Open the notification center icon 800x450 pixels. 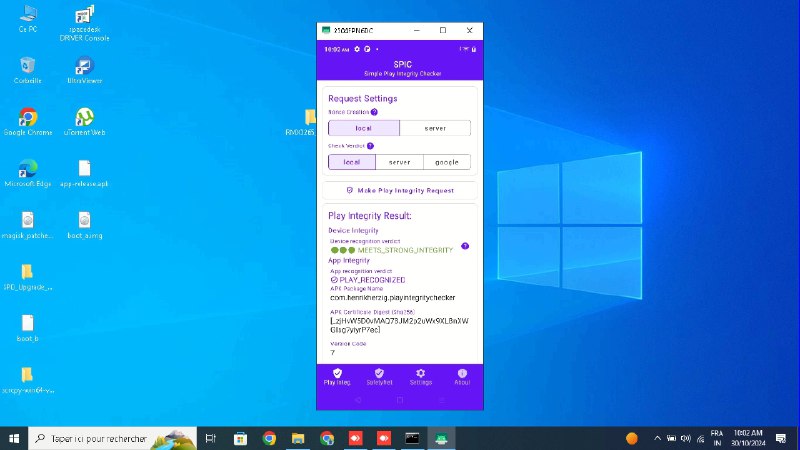[x=781, y=438]
